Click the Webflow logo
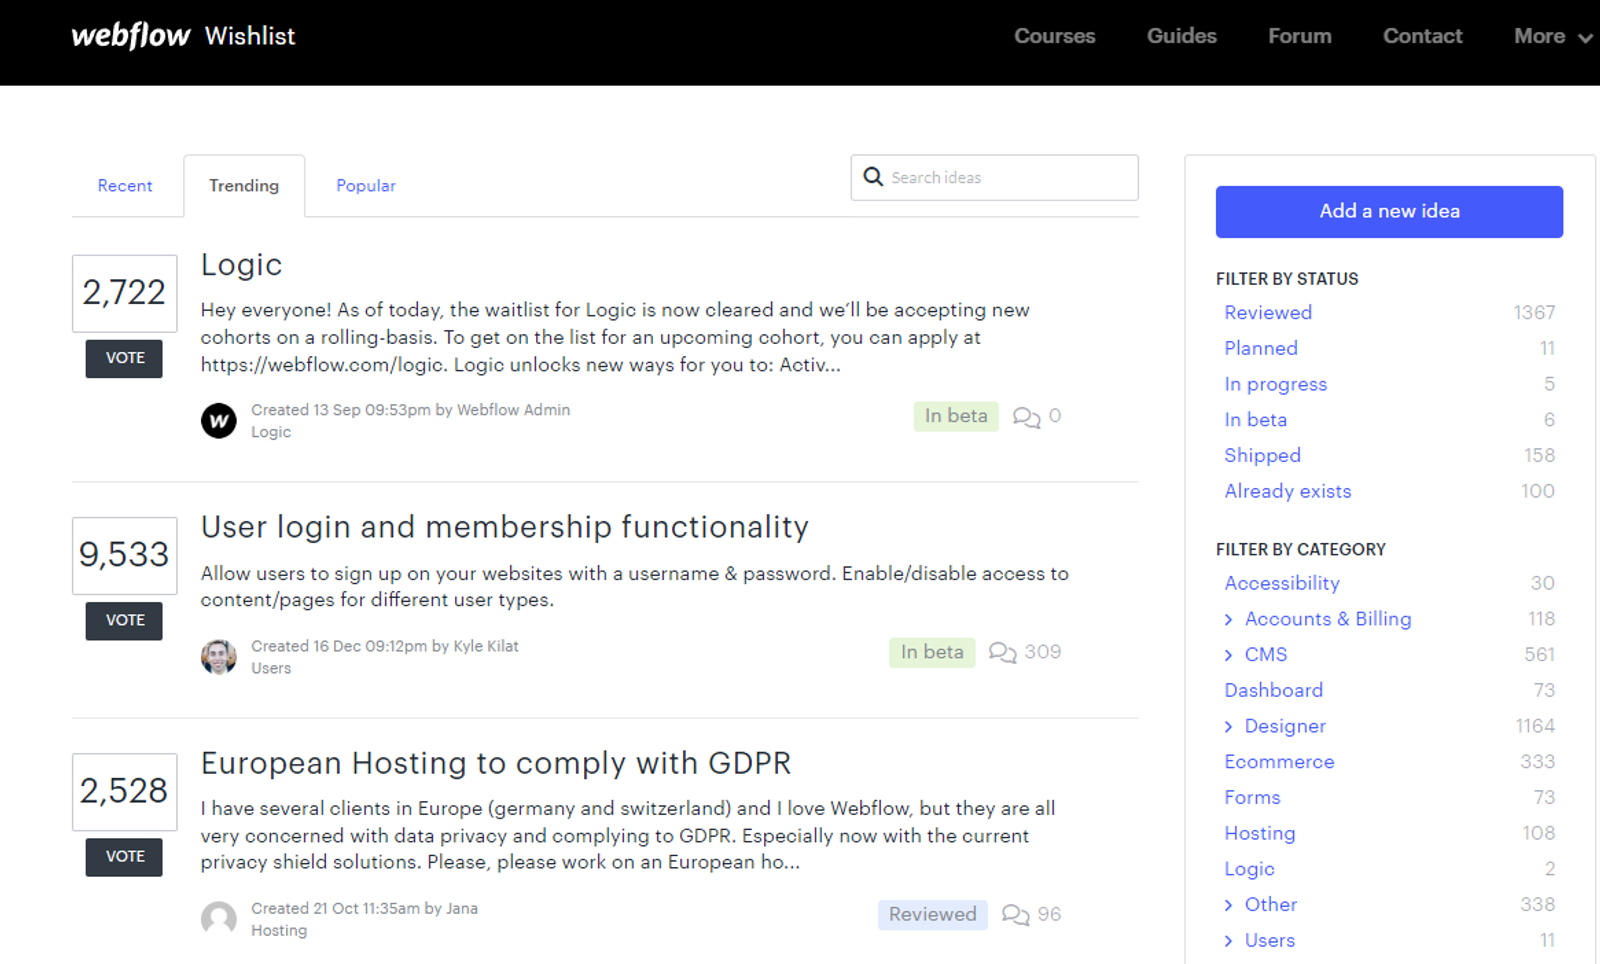The width and height of the screenshot is (1600, 964). (x=130, y=36)
